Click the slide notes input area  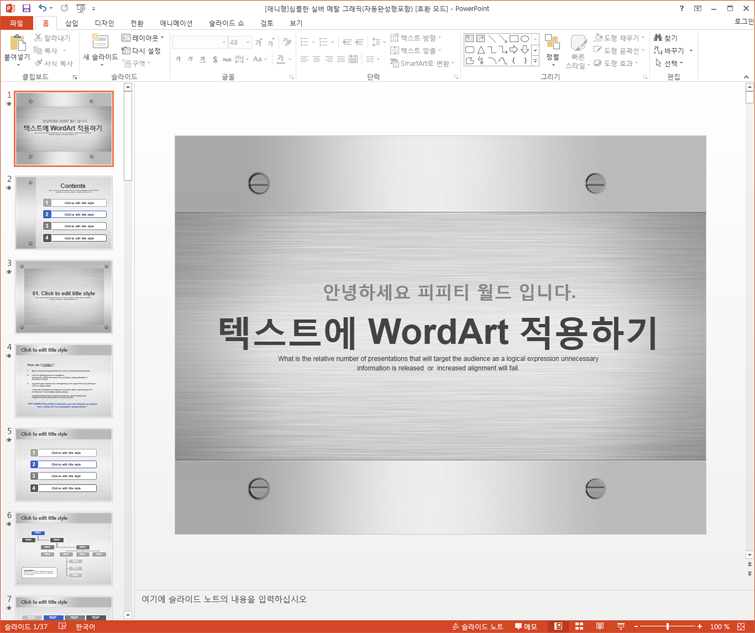tap(439, 599)
